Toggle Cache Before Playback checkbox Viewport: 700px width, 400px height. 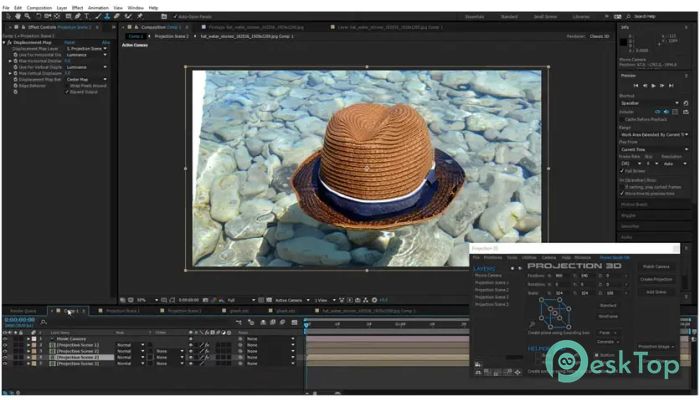click(622, 120)
